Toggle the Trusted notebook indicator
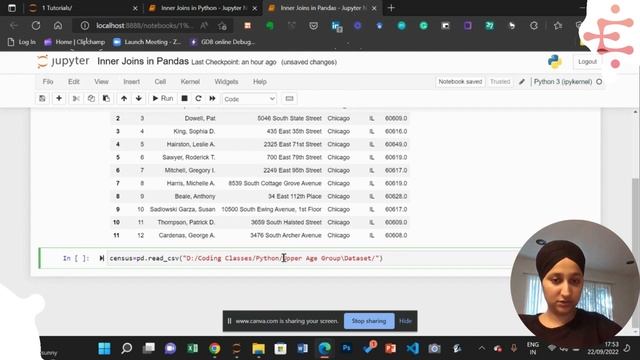 point(500,82)
